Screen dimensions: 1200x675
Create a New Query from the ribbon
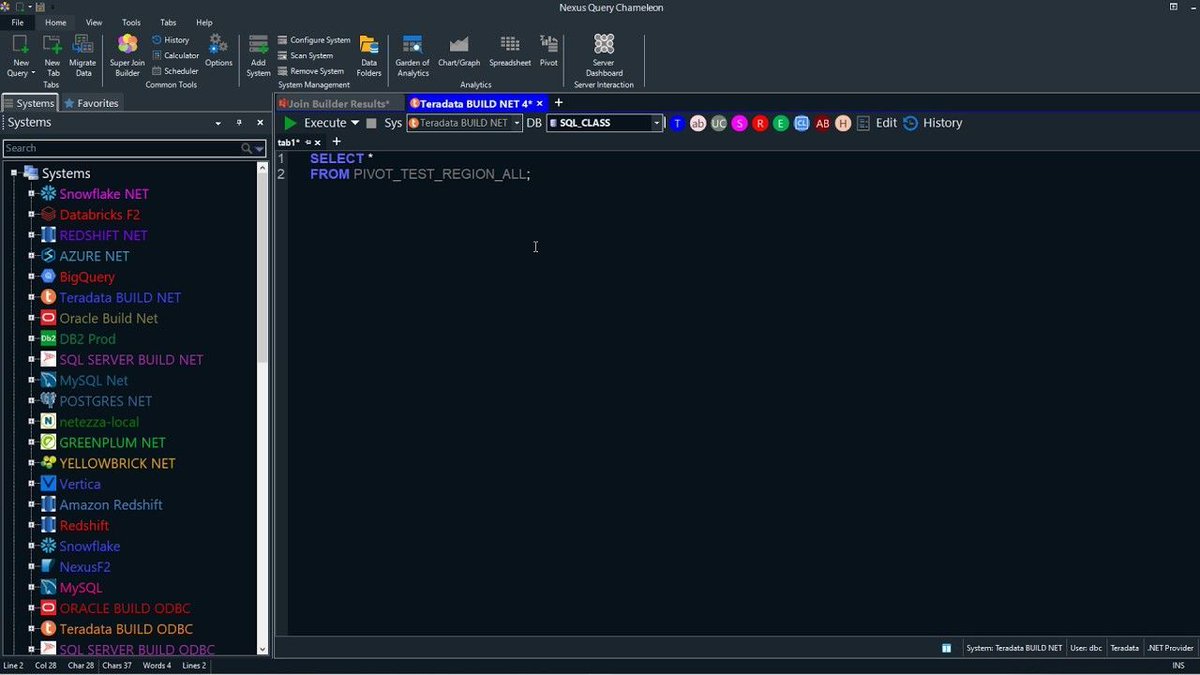20,55
